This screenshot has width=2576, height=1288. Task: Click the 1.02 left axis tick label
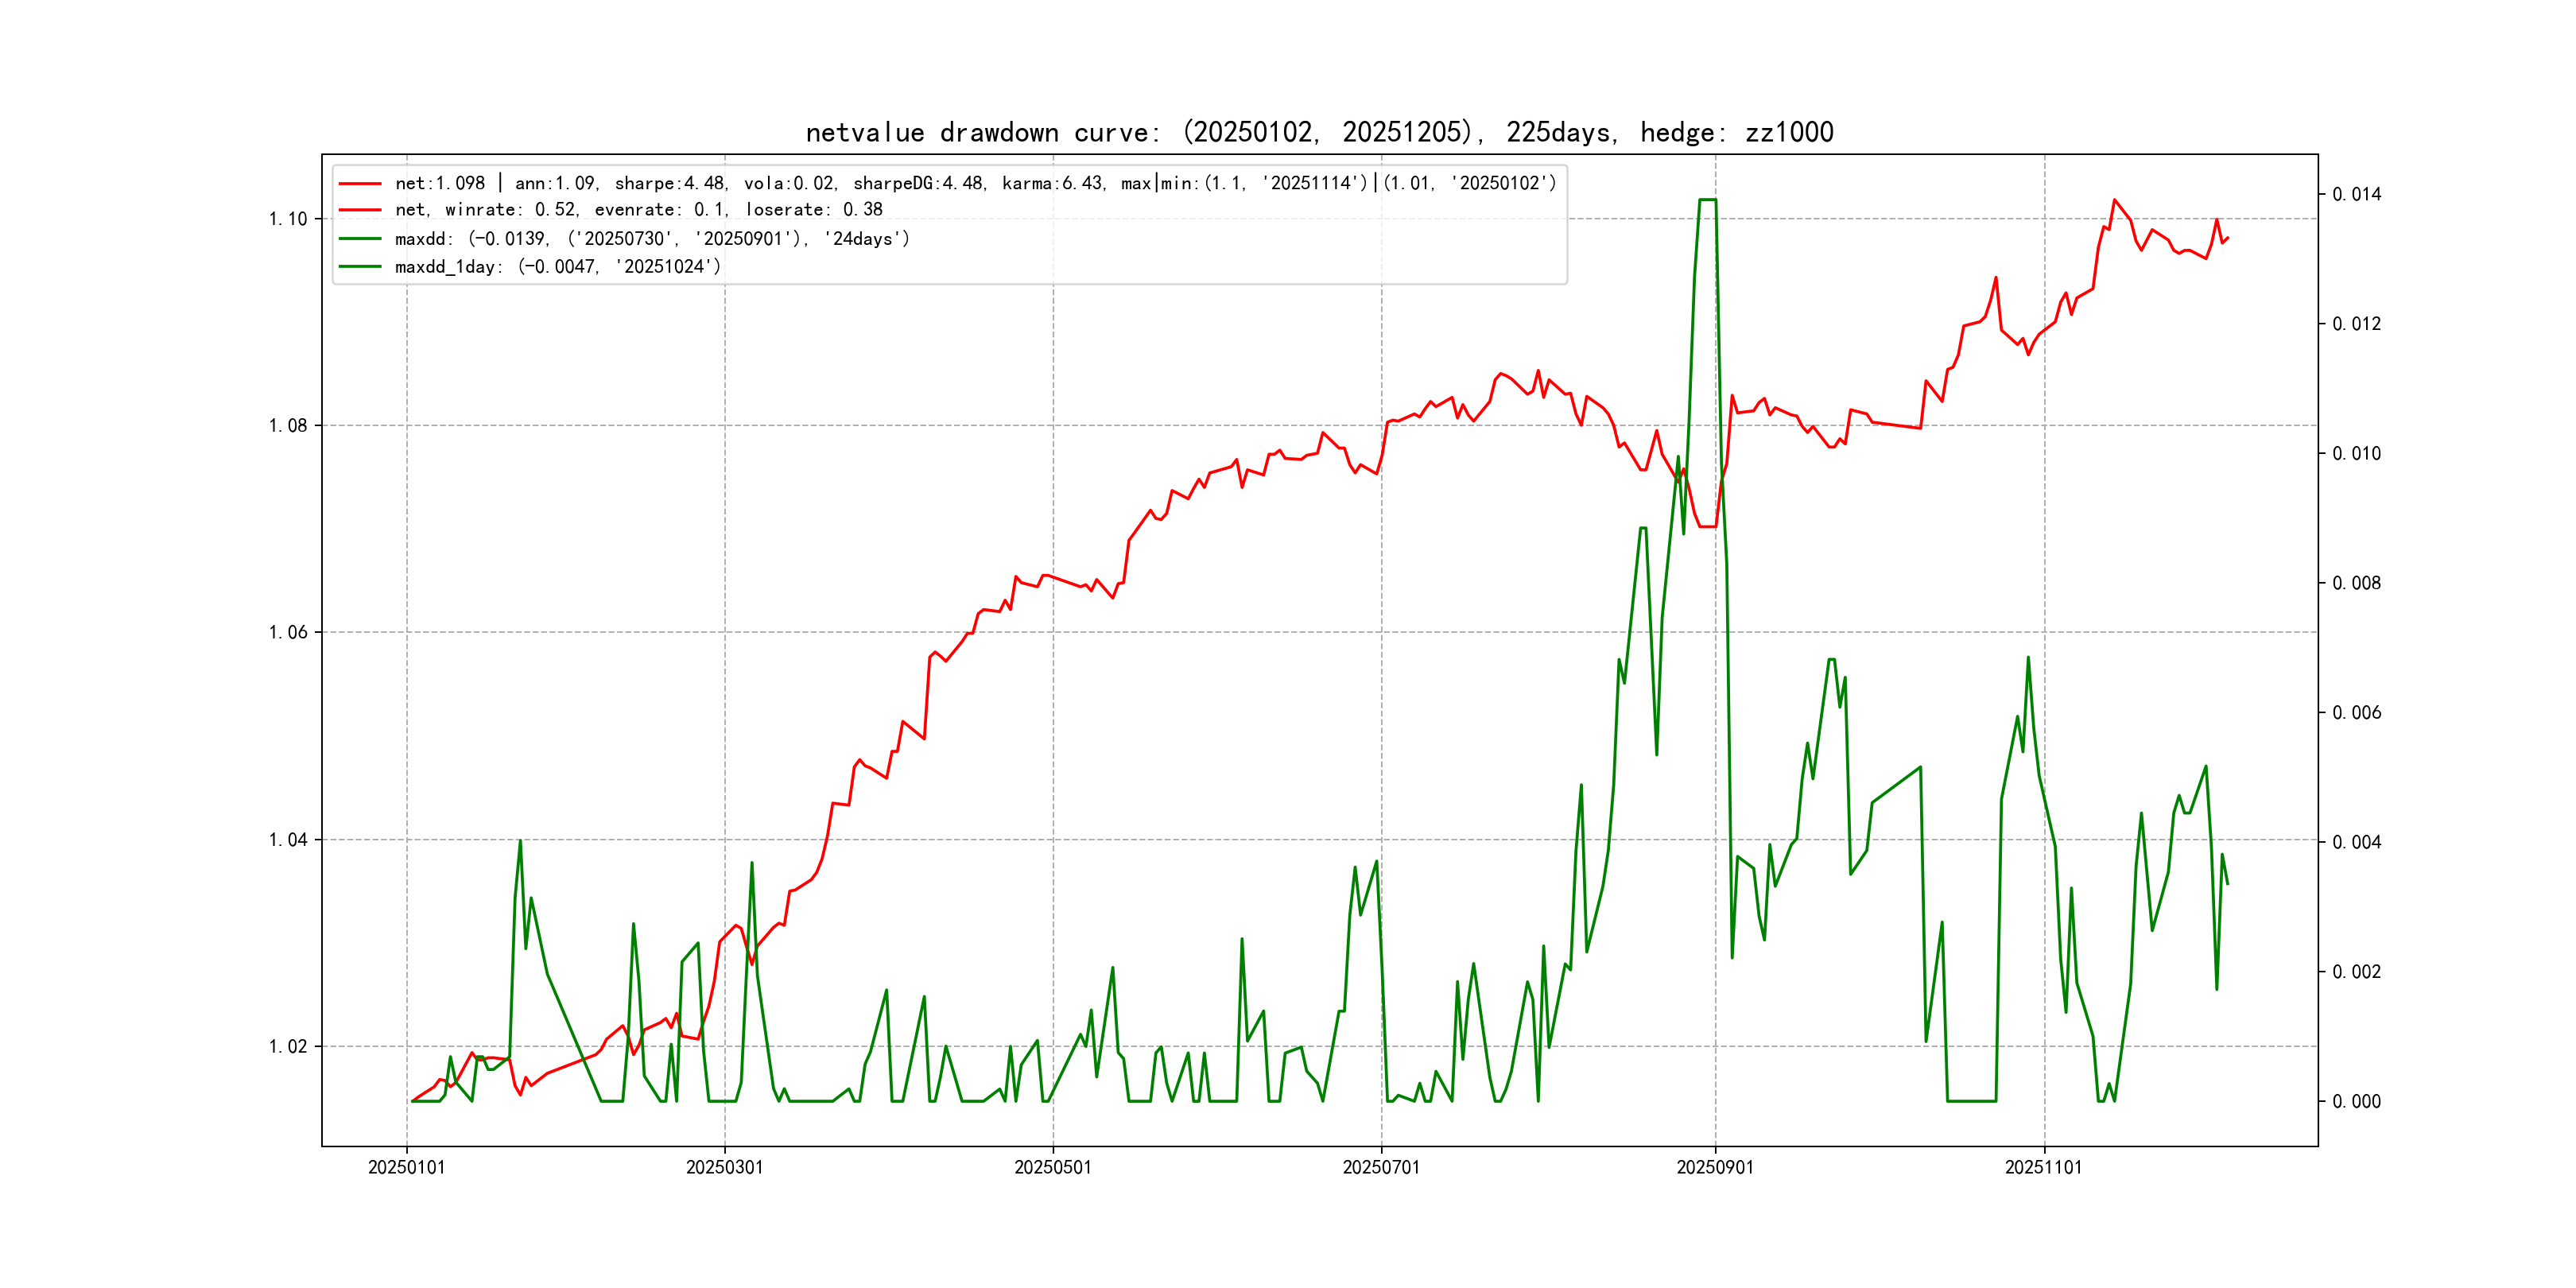click(288, 1047)
